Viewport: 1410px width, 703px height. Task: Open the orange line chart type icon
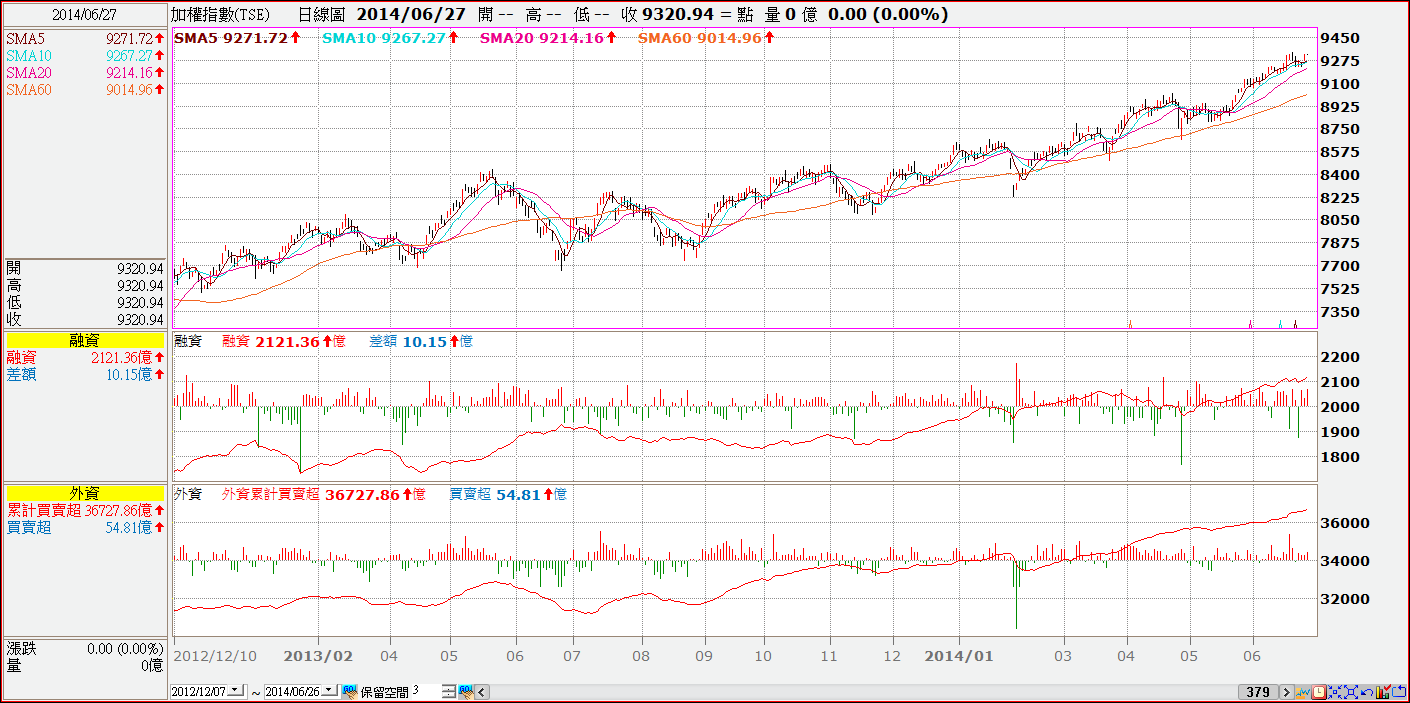tap(1303, 692)
